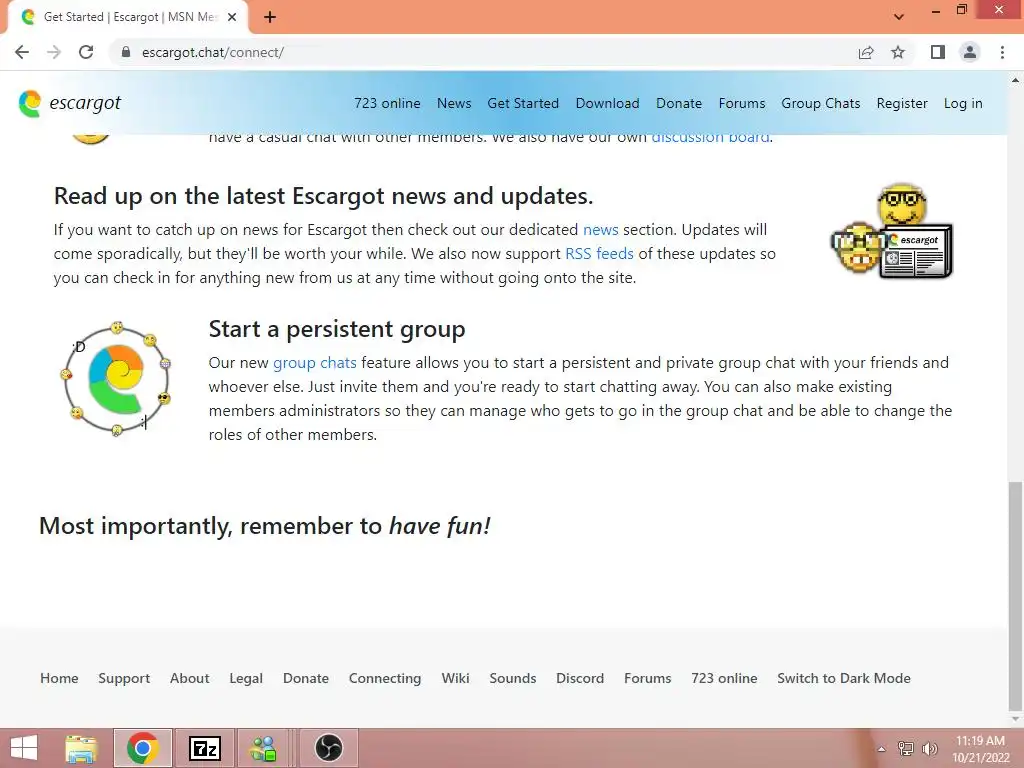Screen dimensions: 1024x768
Task: Open Donate in the top navigation
Action: click(679, 103)
